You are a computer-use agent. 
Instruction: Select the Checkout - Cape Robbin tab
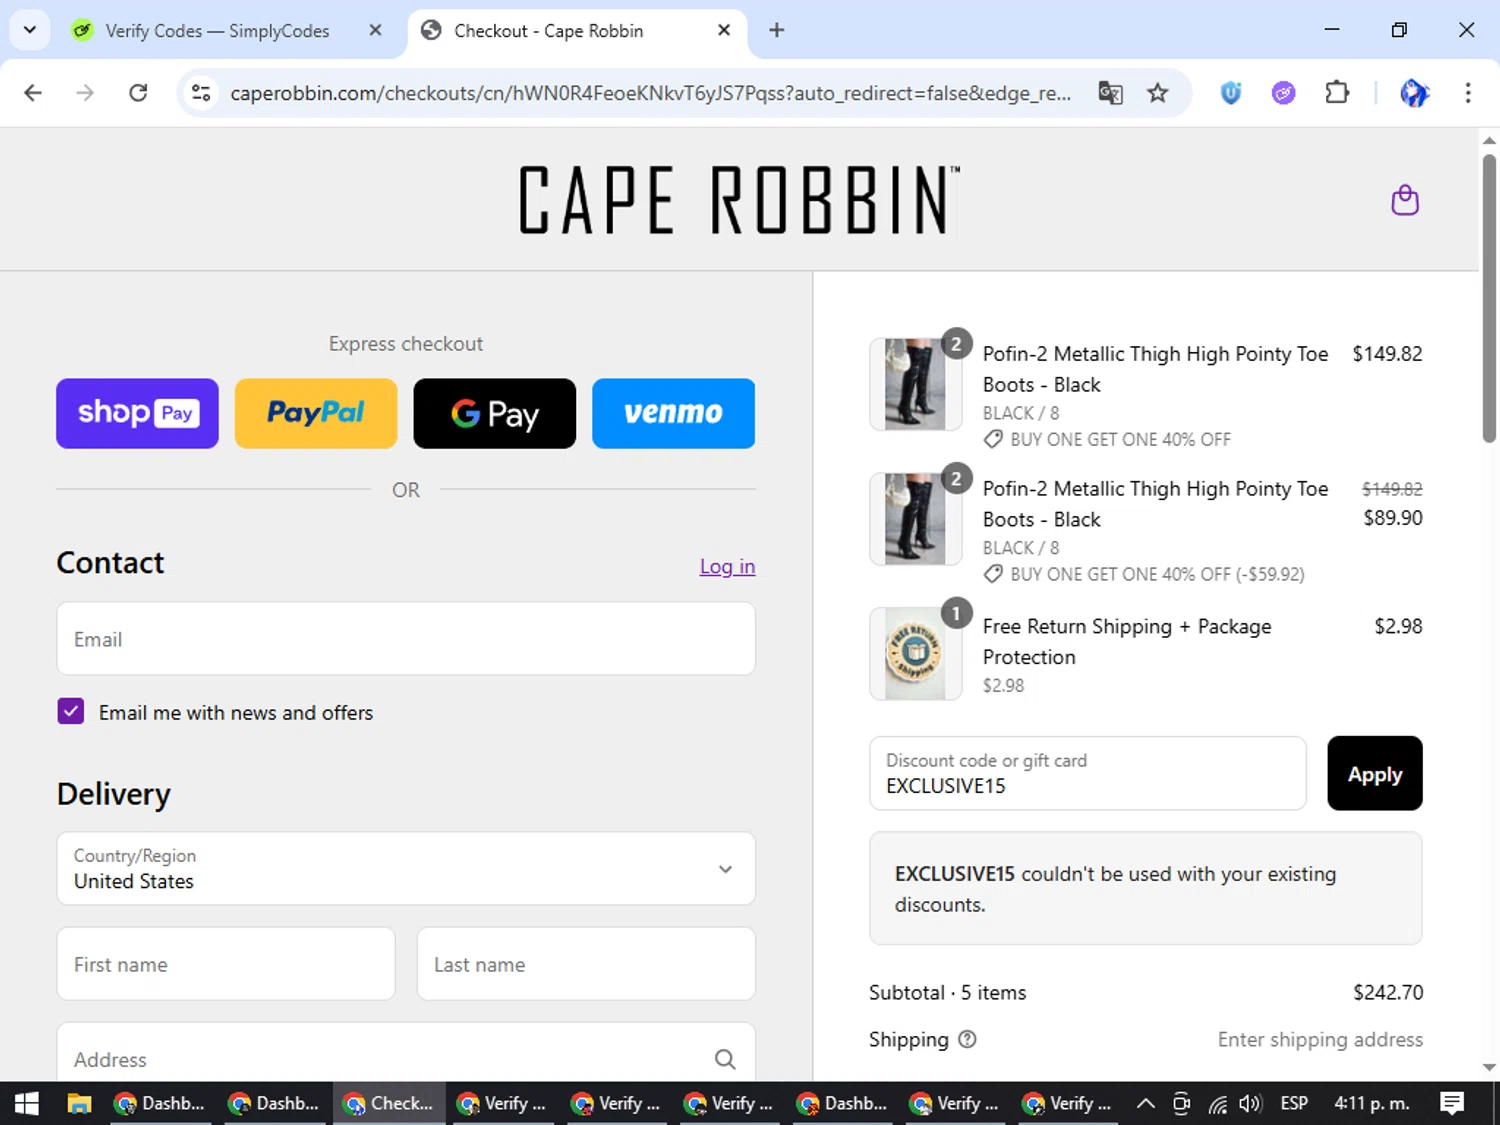575,31
